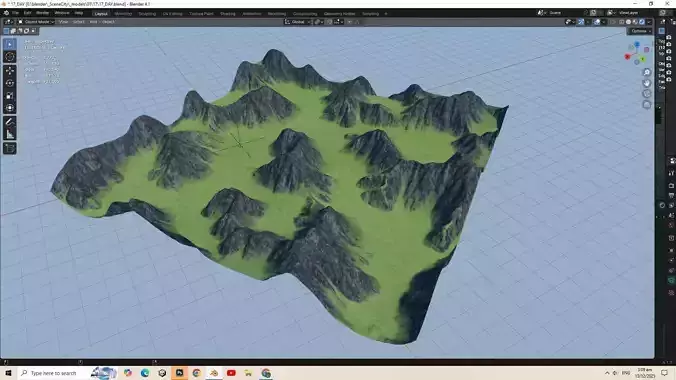Image resolution: width=676 pixels, height=380 pixels.
Task: Switch to the UV Editing workspace tab
Action: (x=172, y=14)
